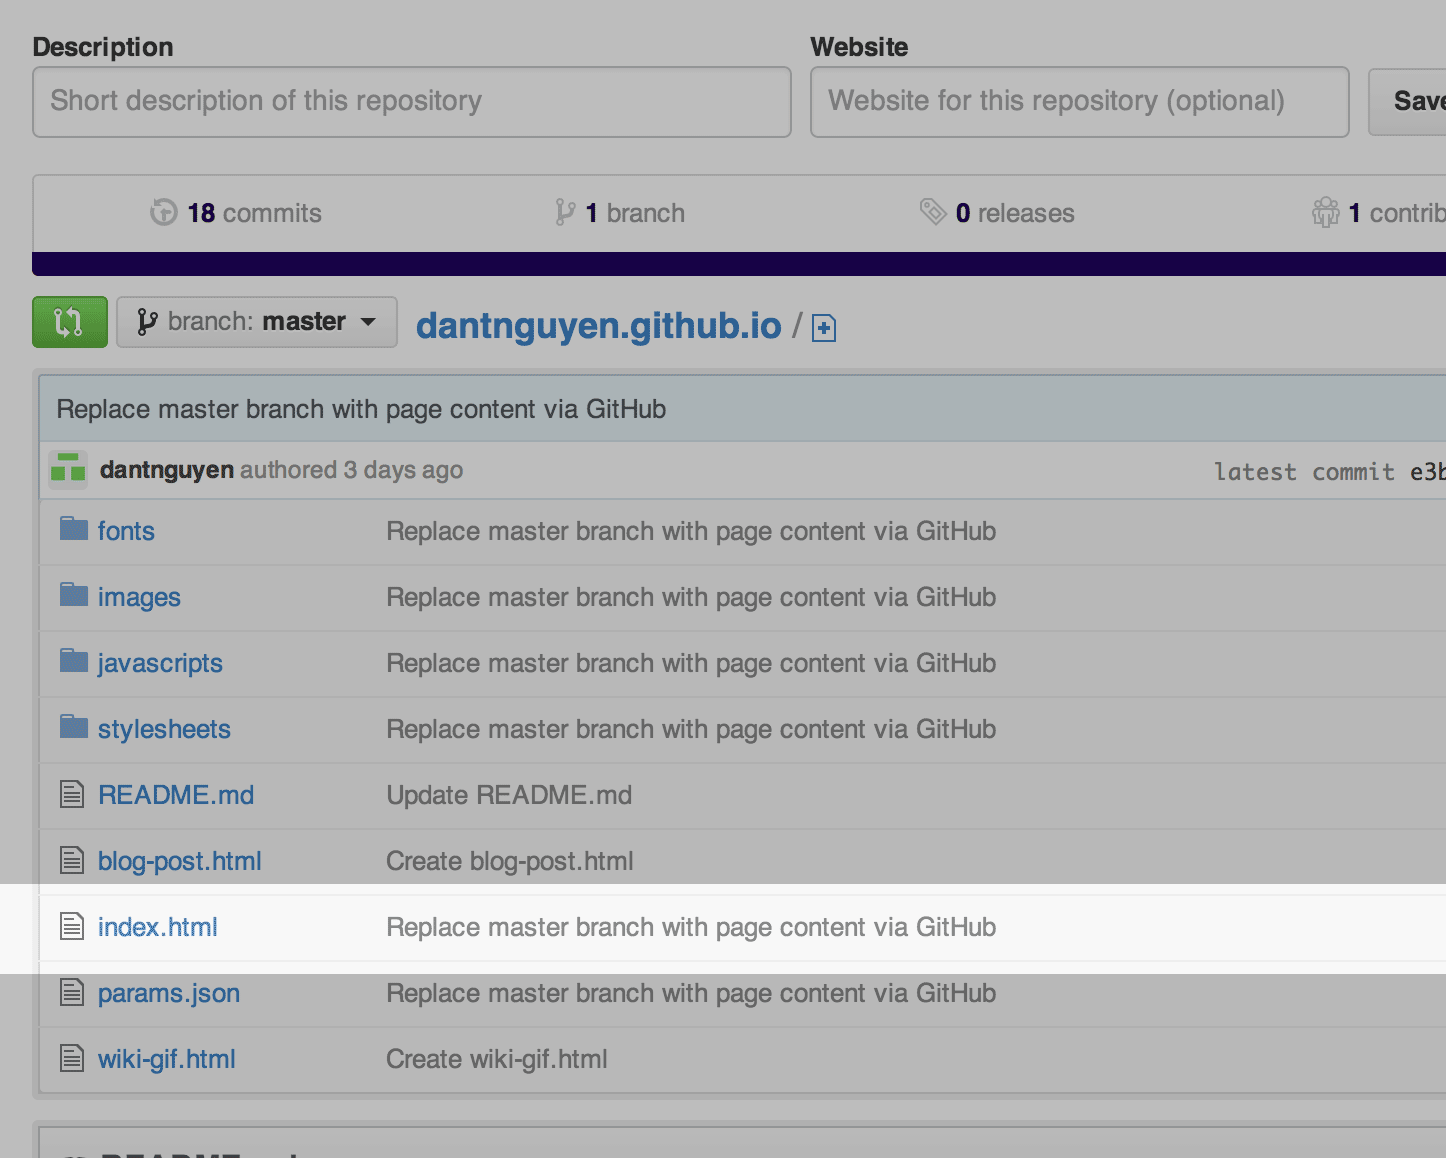Click the green compare and review button
1446x1158 pixels.
(x=70, y=322)
